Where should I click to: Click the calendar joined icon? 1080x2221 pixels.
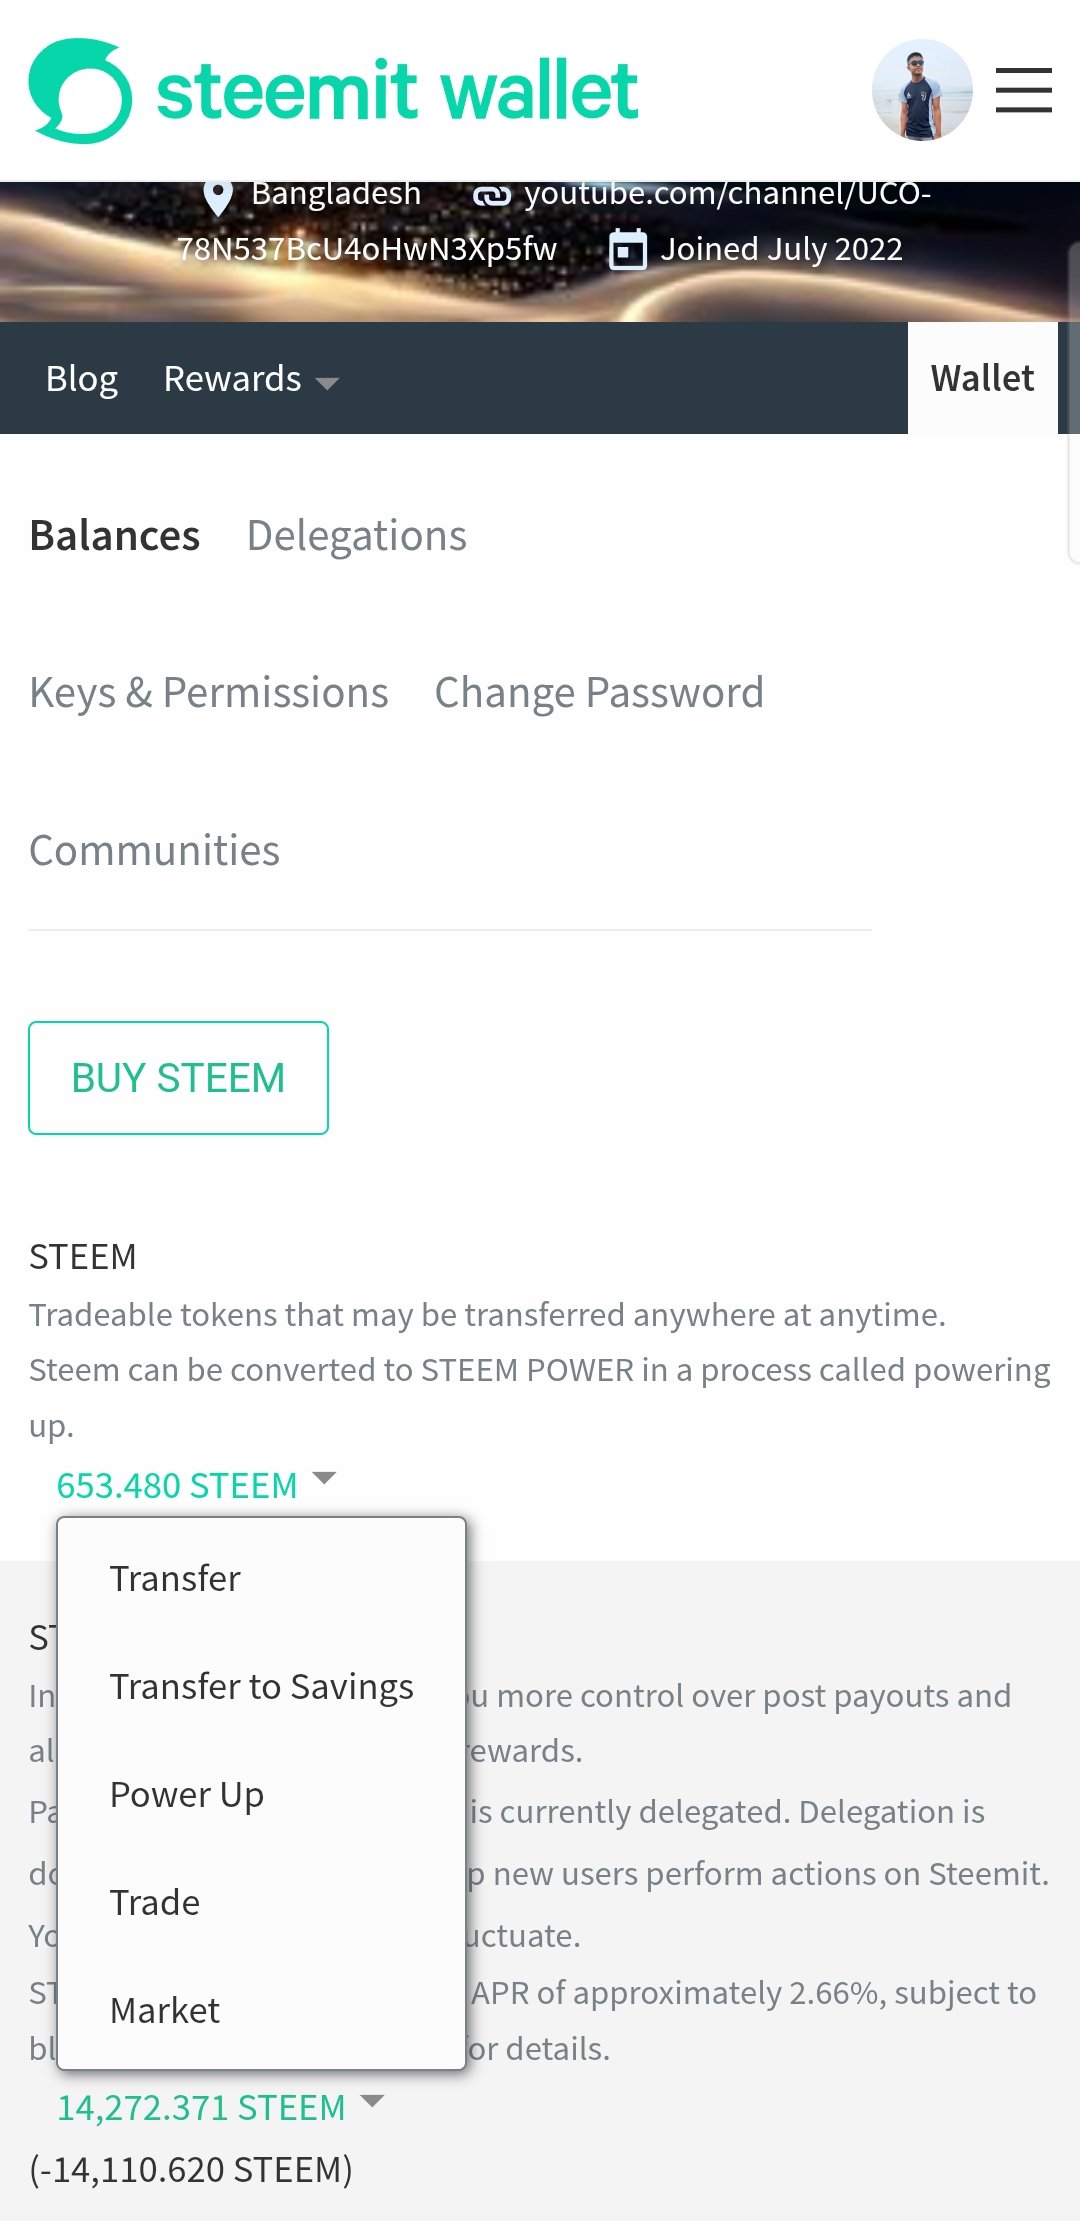coord(628,249)
